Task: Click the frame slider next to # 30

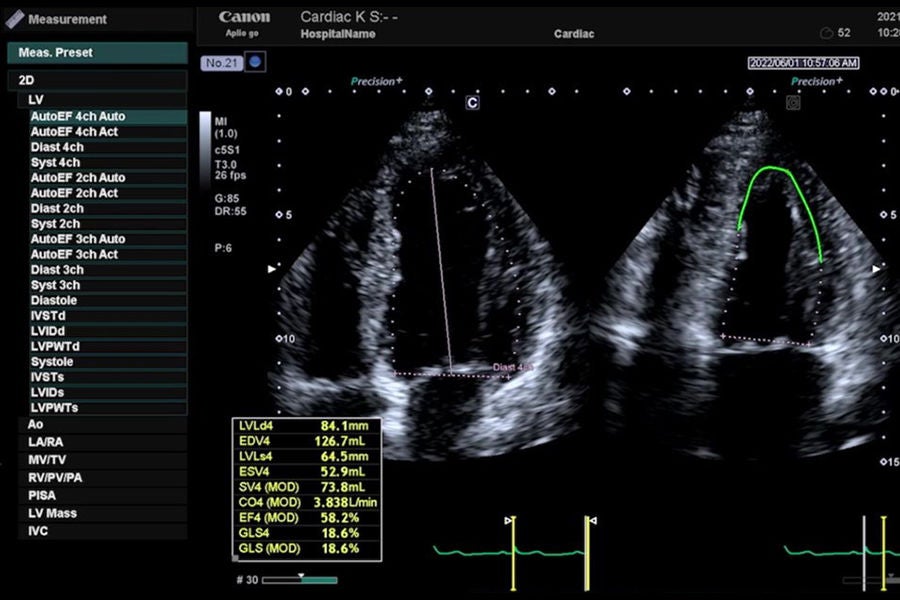Action: pyautogui.click(x=300, y=580)
